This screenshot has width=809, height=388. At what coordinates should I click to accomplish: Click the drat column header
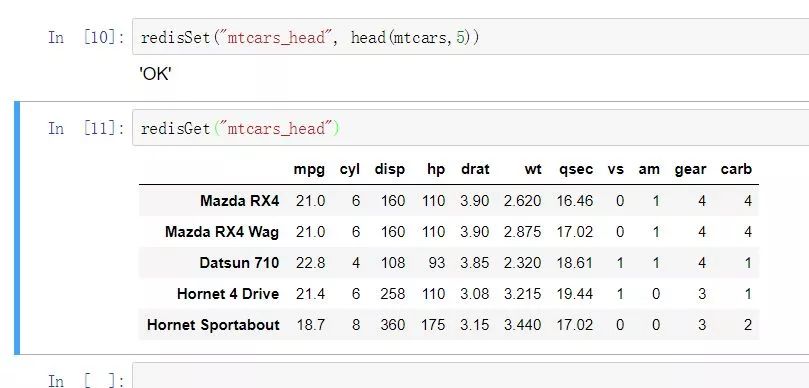click(475, 169)
